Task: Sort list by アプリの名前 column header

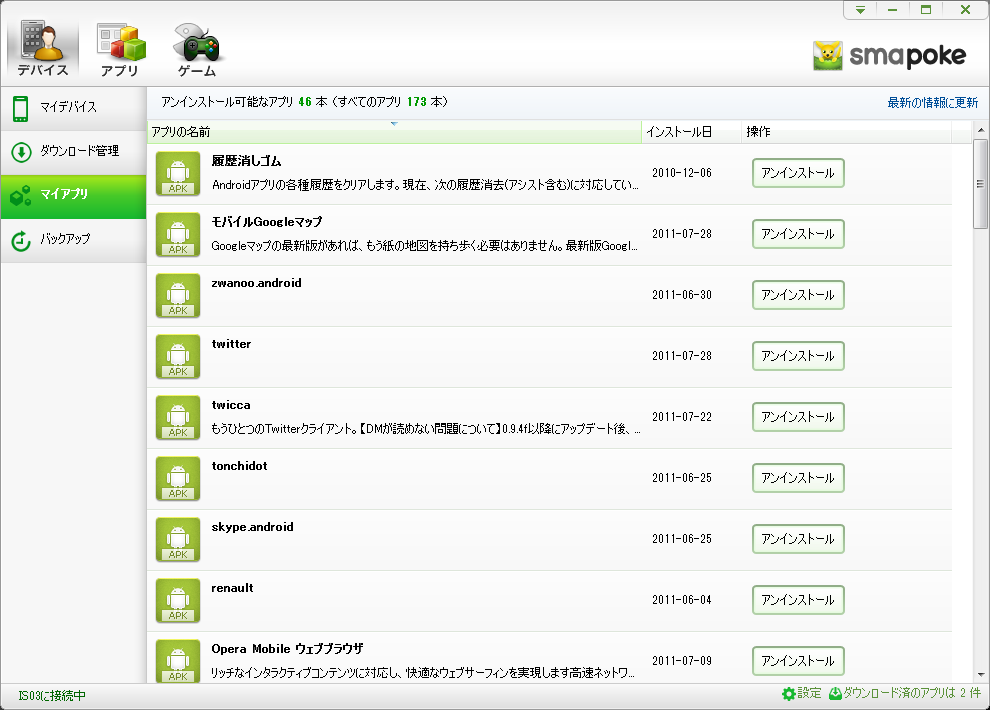Action: [395, 132]
